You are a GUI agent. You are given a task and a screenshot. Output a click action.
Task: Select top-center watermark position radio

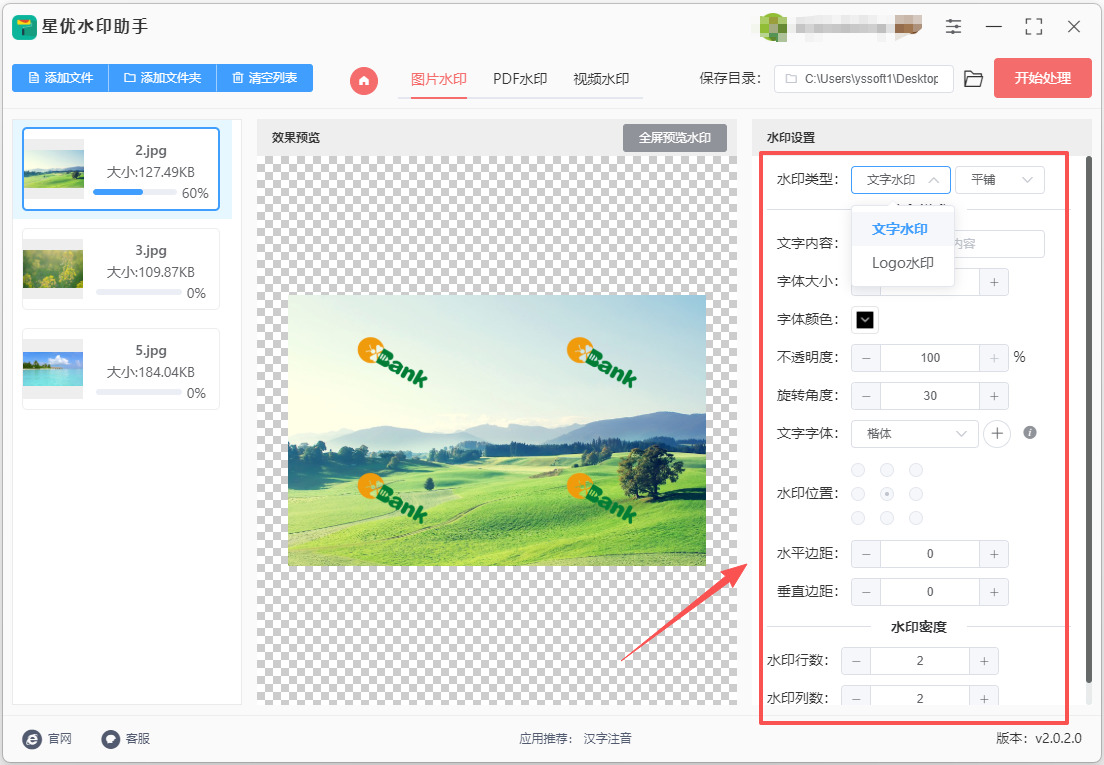coord(886,469)
